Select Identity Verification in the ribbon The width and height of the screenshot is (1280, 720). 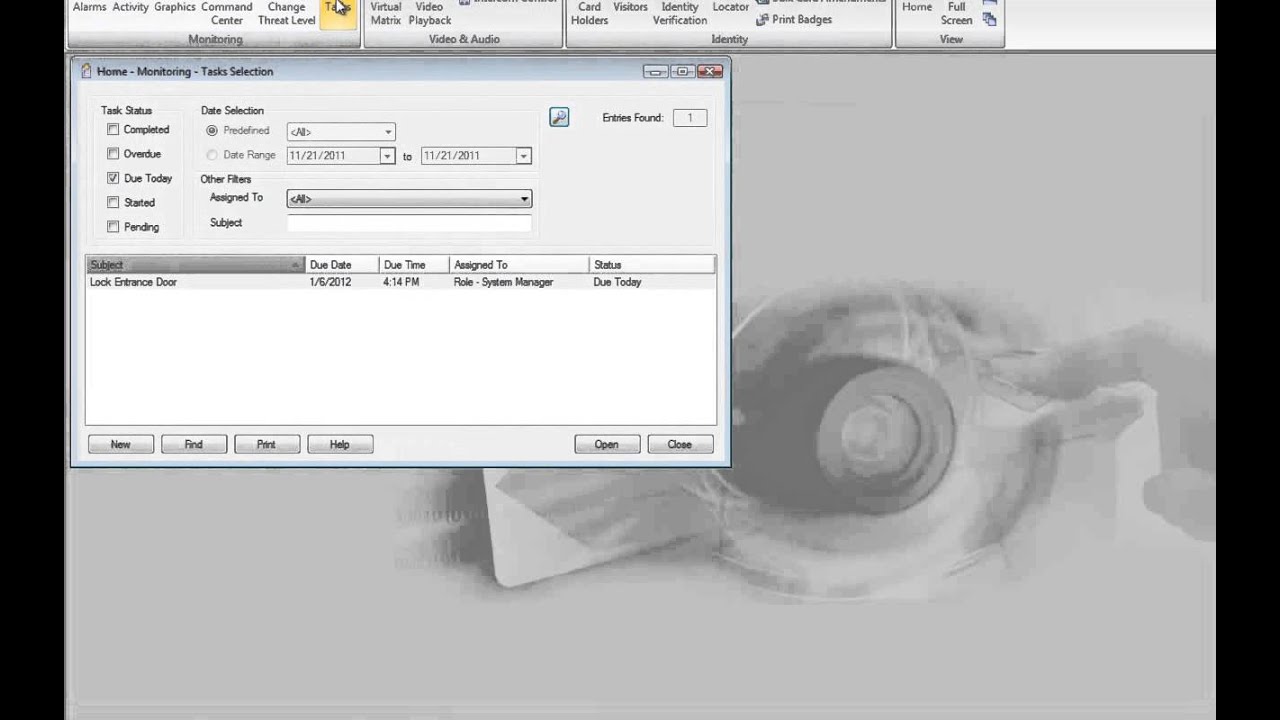pyautogui.click(x=680, y=13)
